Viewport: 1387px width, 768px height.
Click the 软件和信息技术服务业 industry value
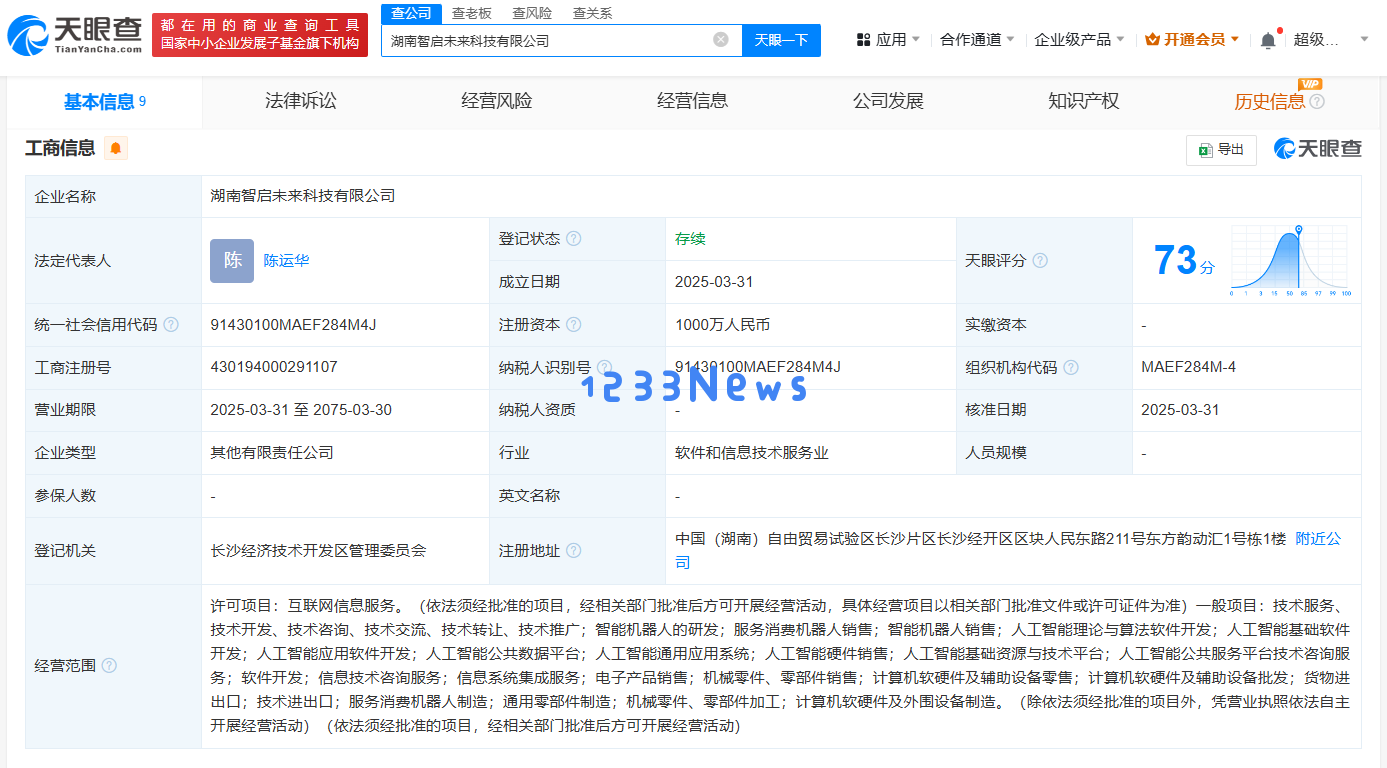coord(752,453)
